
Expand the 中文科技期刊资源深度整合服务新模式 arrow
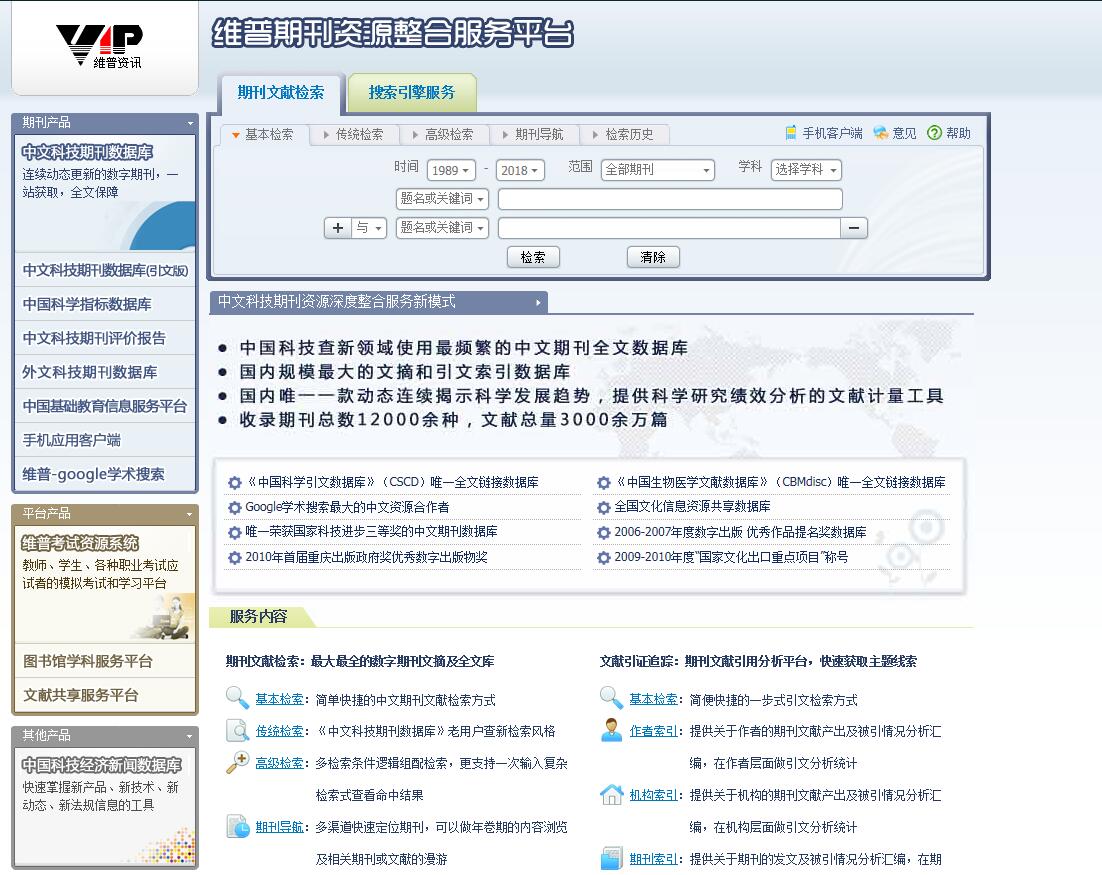click(538, 303)
